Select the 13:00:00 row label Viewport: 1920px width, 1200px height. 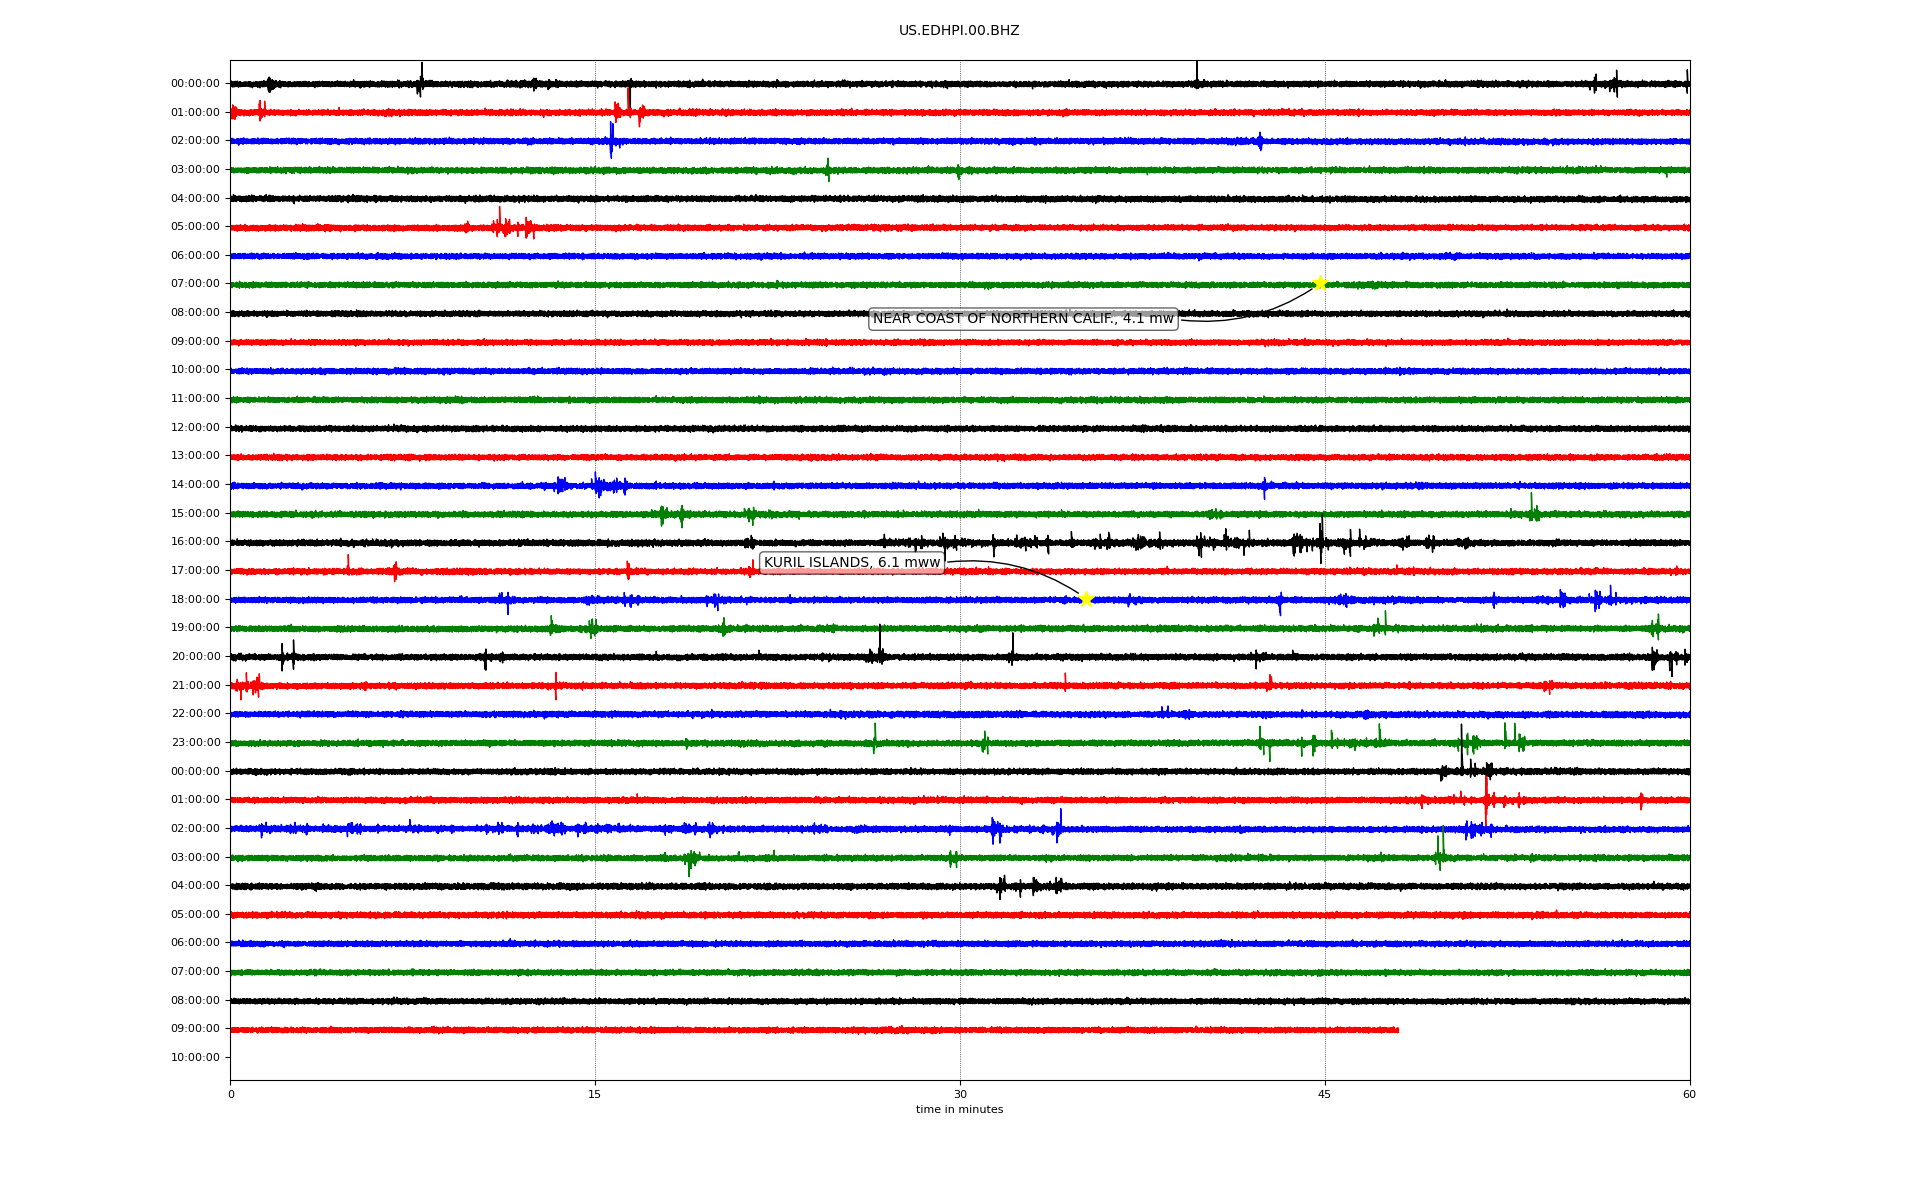195,456
